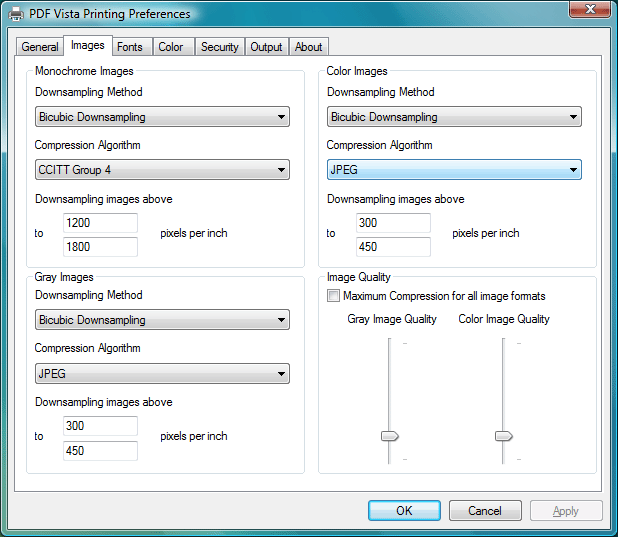
Task: Open the Fonts tab
Action: coord(130,47)
